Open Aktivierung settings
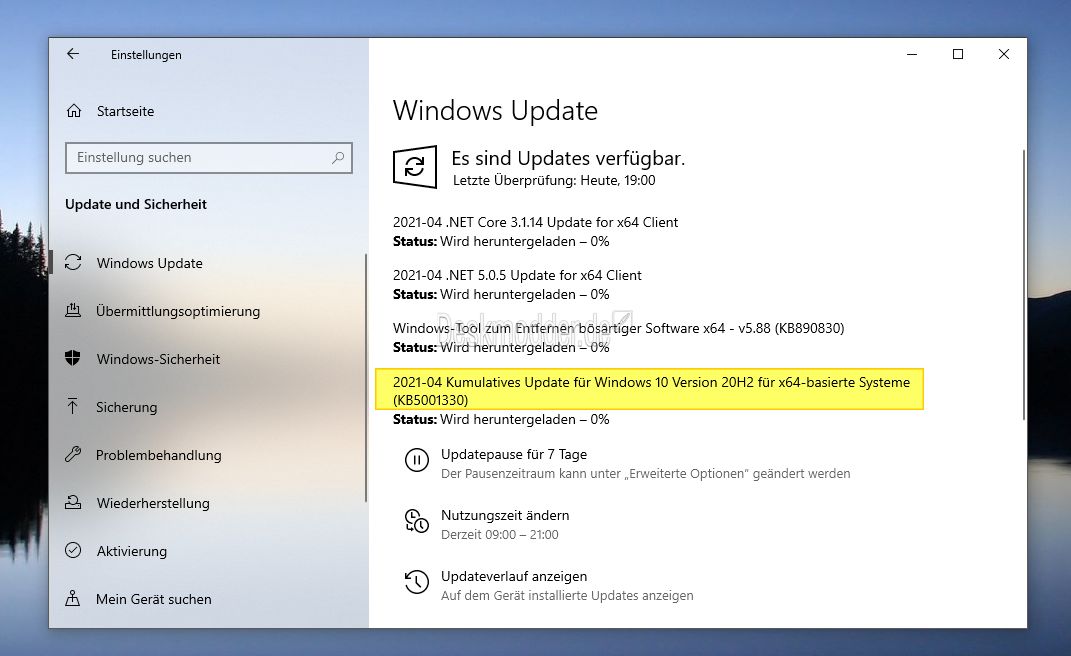The height and width of the screenshot is (656, 1071). point(131,551)
